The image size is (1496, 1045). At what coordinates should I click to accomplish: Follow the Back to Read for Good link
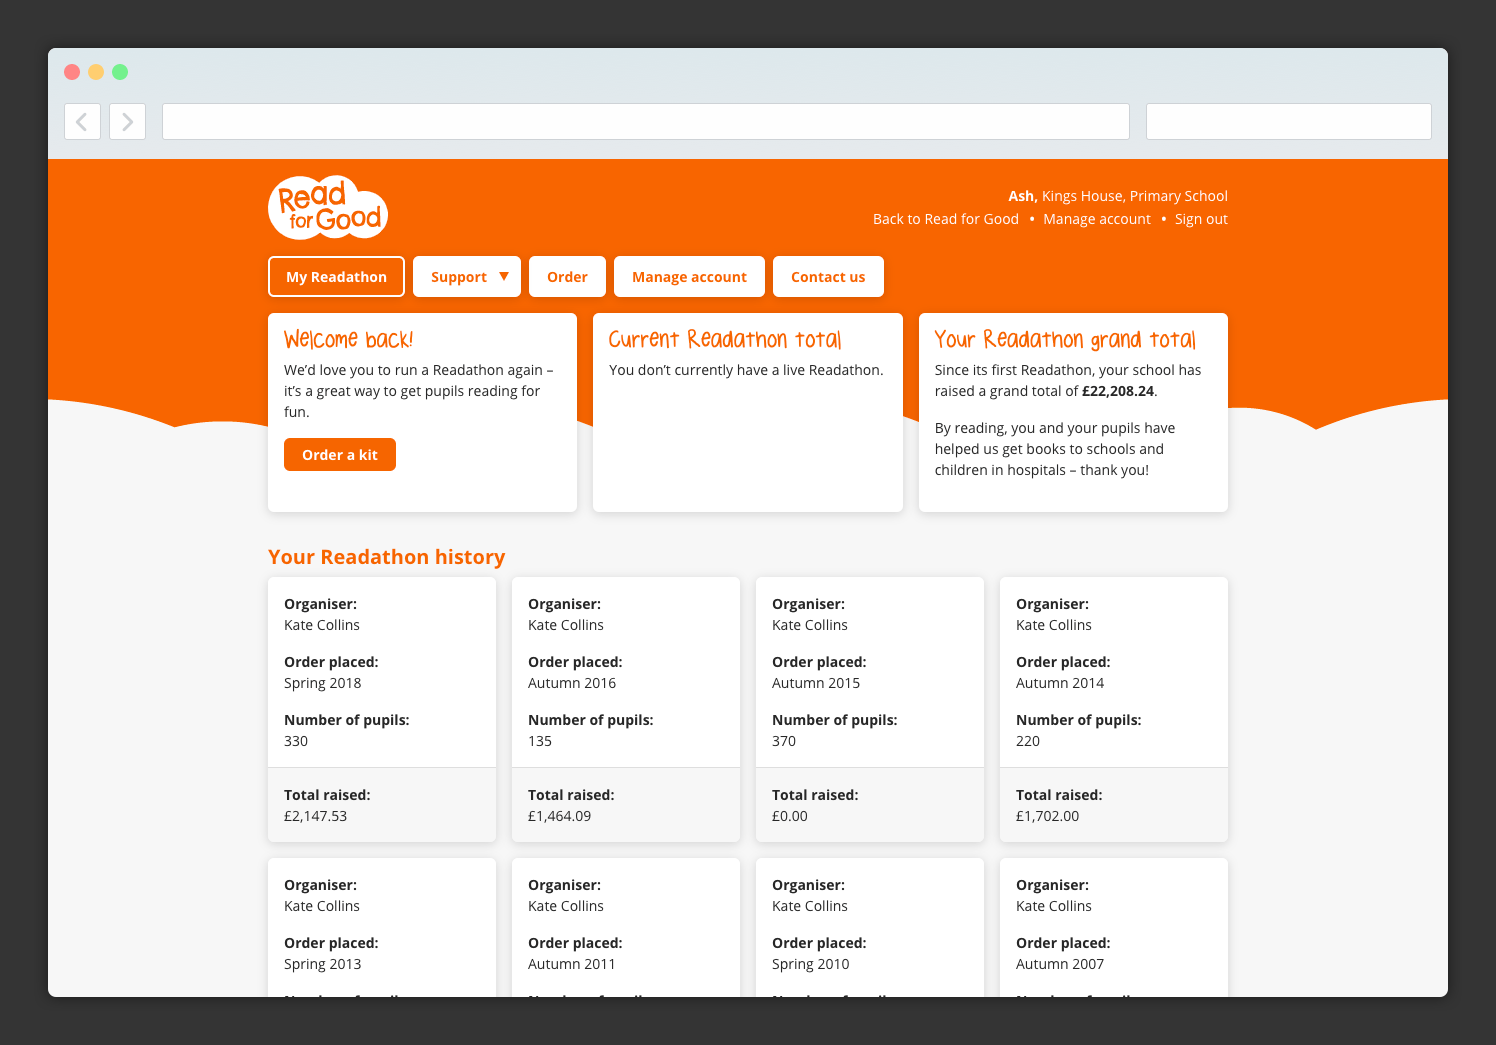[946, 219]
